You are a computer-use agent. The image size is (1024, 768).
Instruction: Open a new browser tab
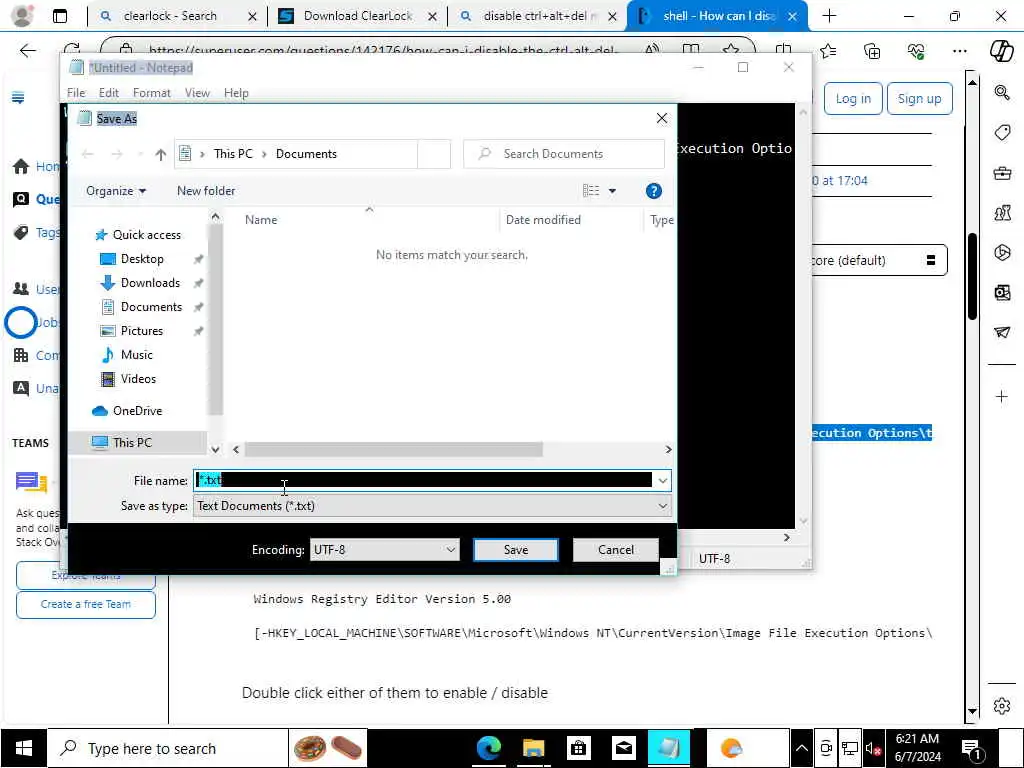click(x=829, y=16)
